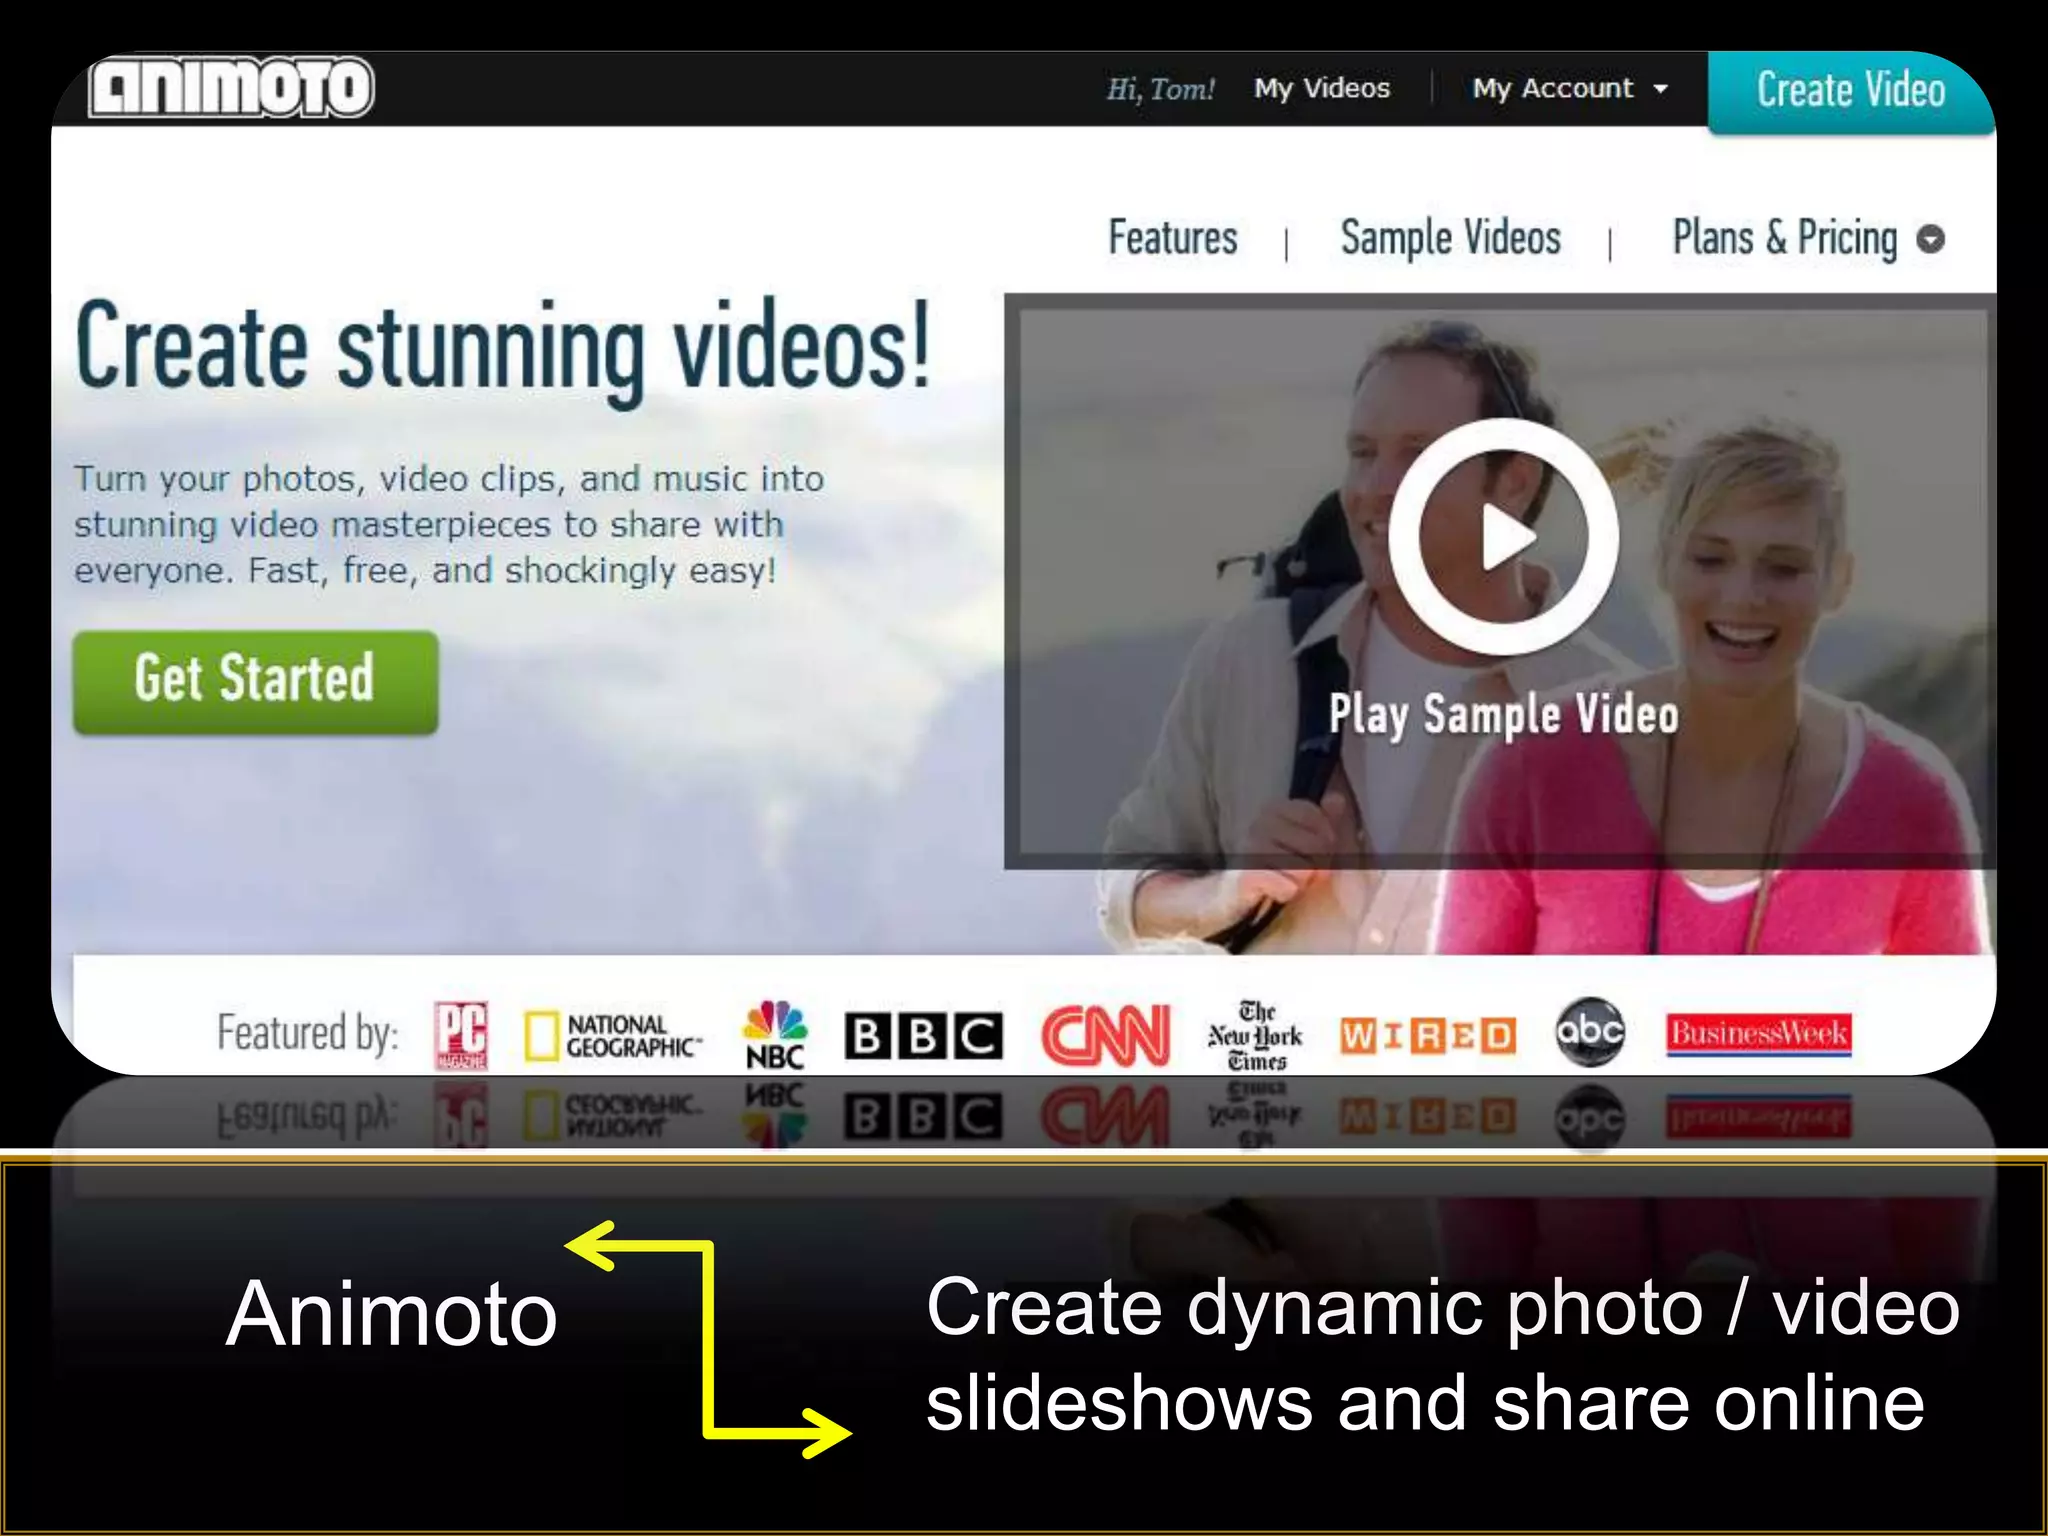Click the BusinessWeek logo
This screenshot has width=2048, height=1536.
coord(1759,1034)
